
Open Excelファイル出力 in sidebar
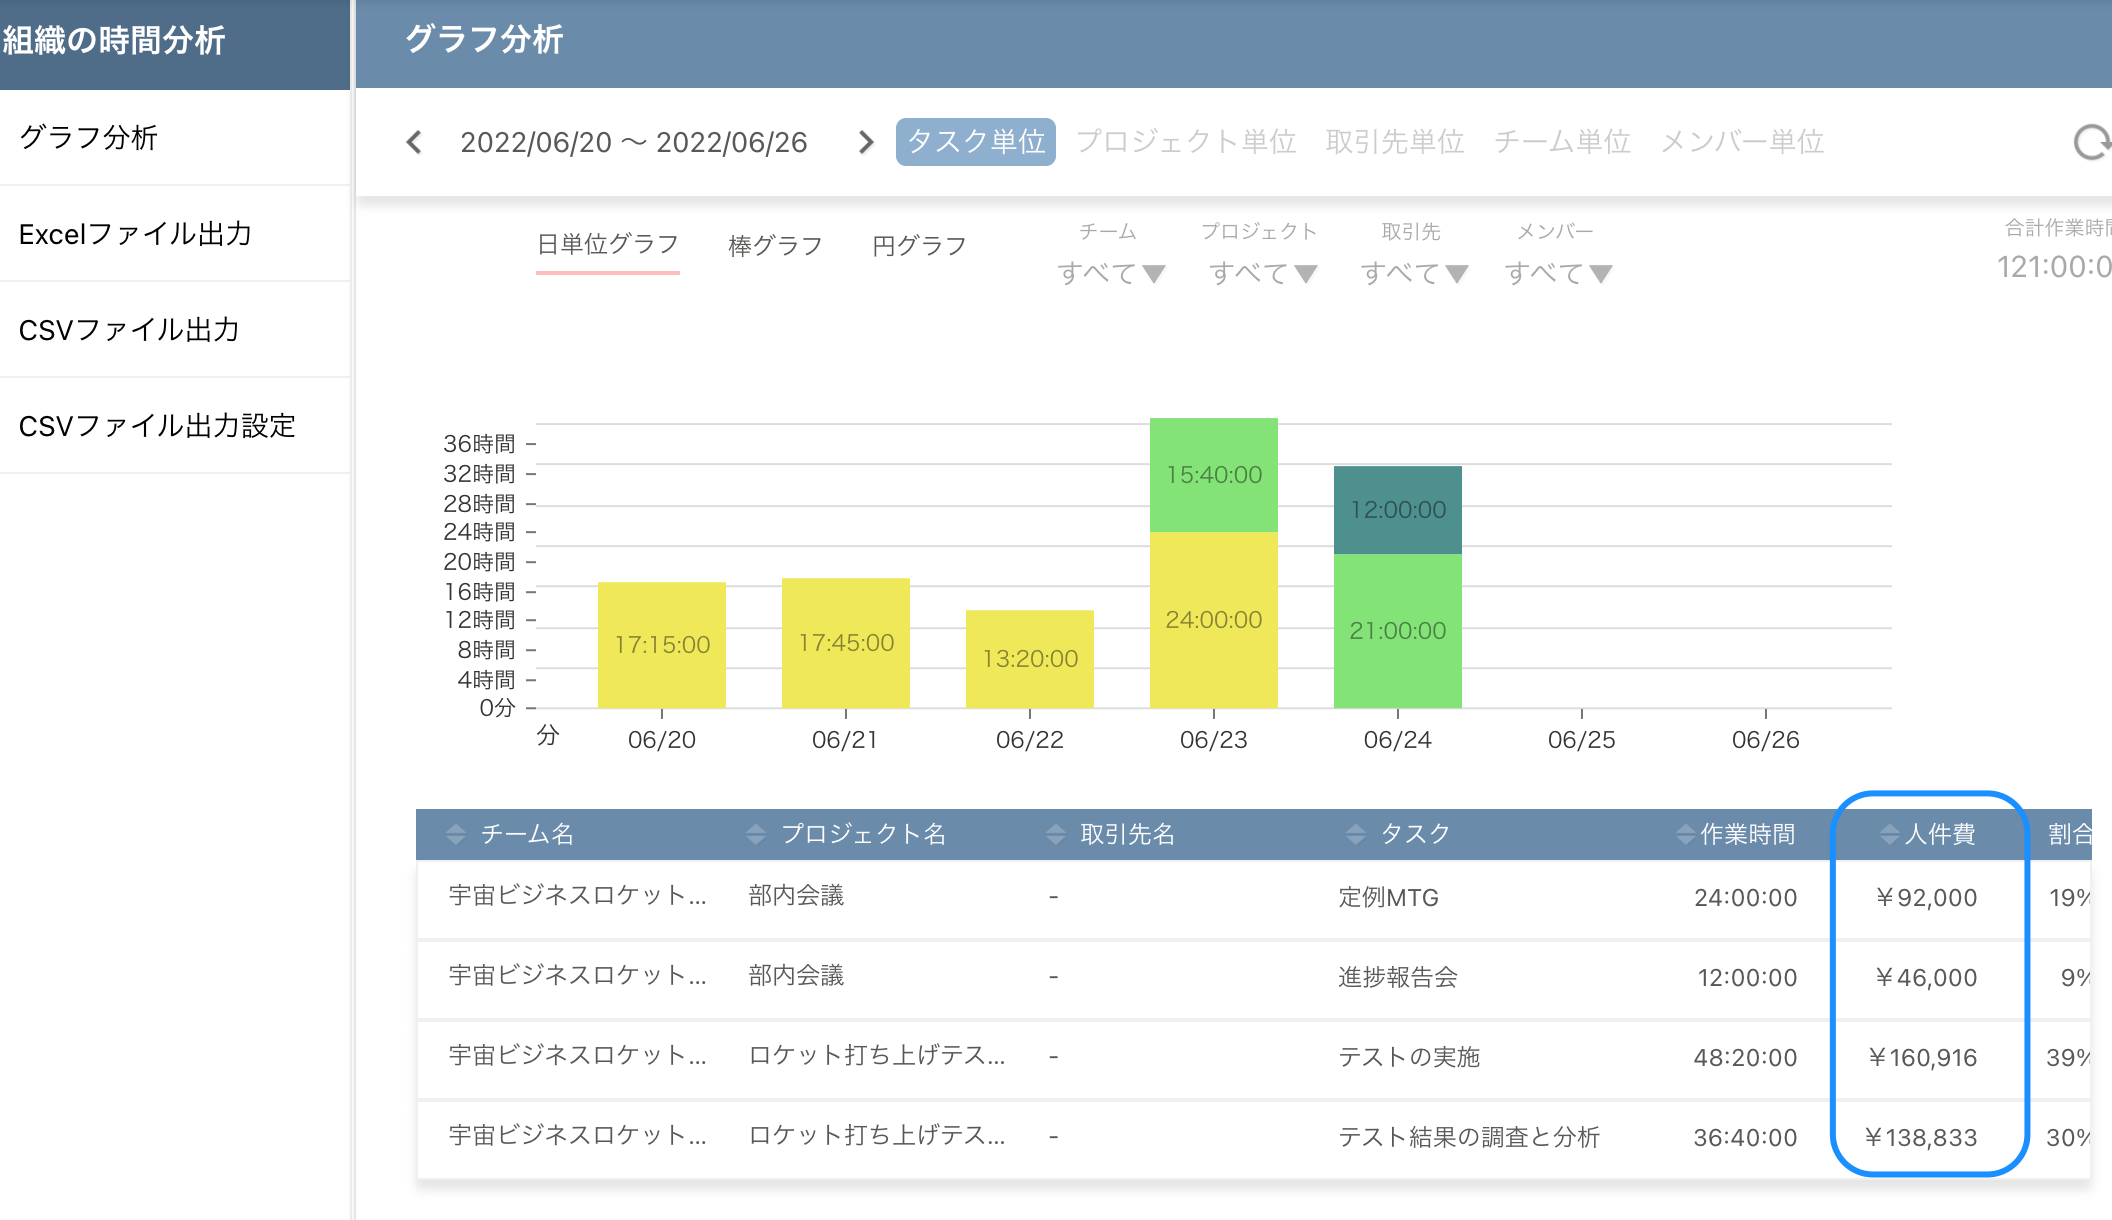136,234
